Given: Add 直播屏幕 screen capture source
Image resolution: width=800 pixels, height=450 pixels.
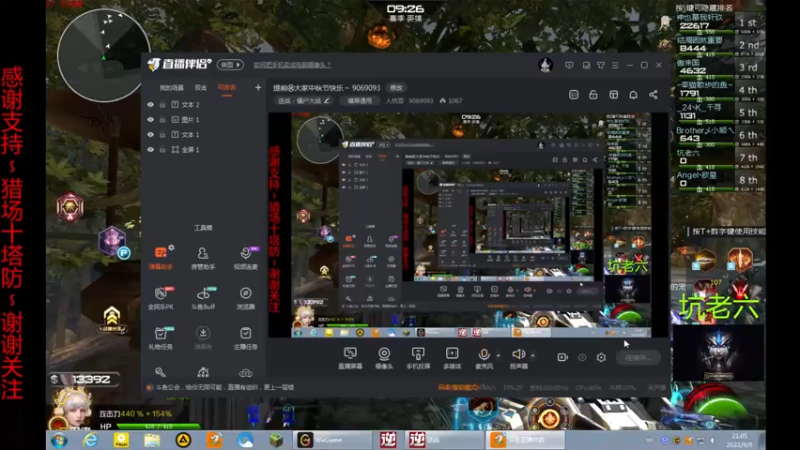Looking at the screenshot, I should pyautogui.click(x=350, y=358).
